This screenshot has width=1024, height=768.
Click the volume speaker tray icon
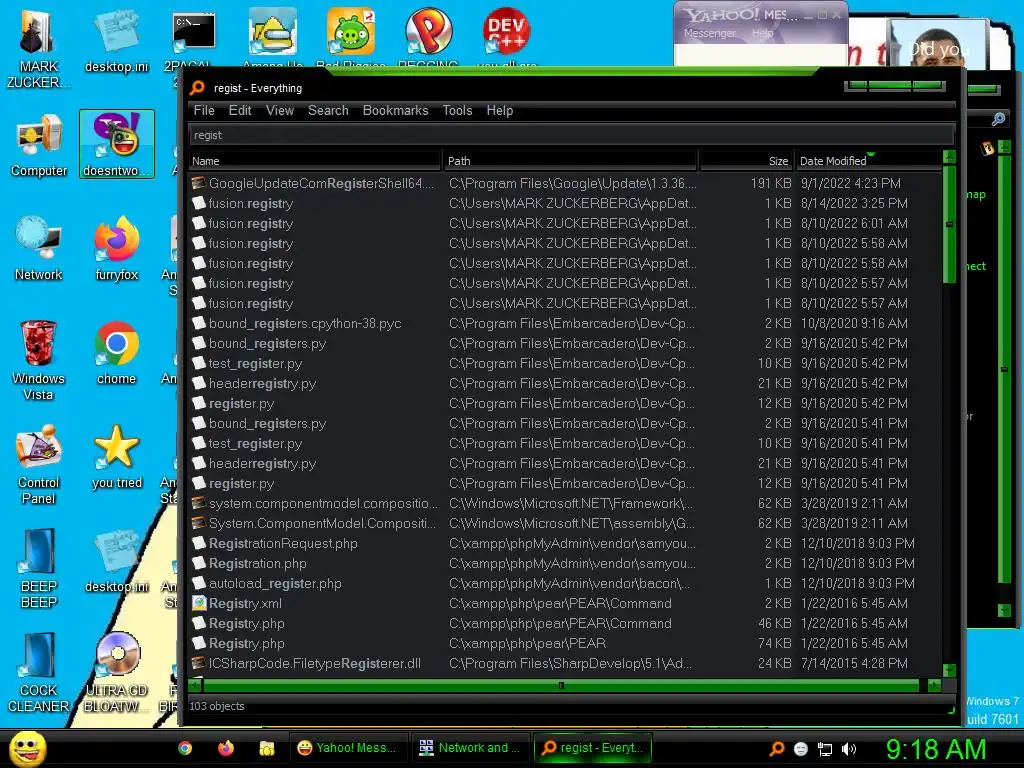tap(849, 749)
